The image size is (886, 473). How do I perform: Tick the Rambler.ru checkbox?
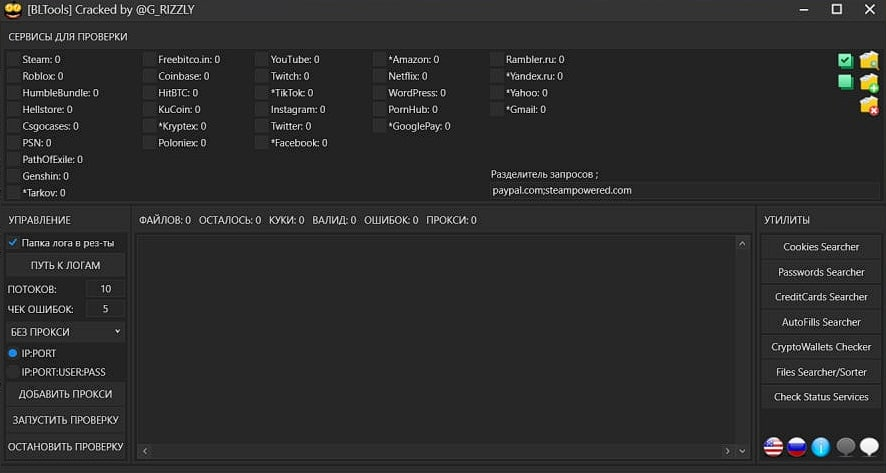coord(497,59)
